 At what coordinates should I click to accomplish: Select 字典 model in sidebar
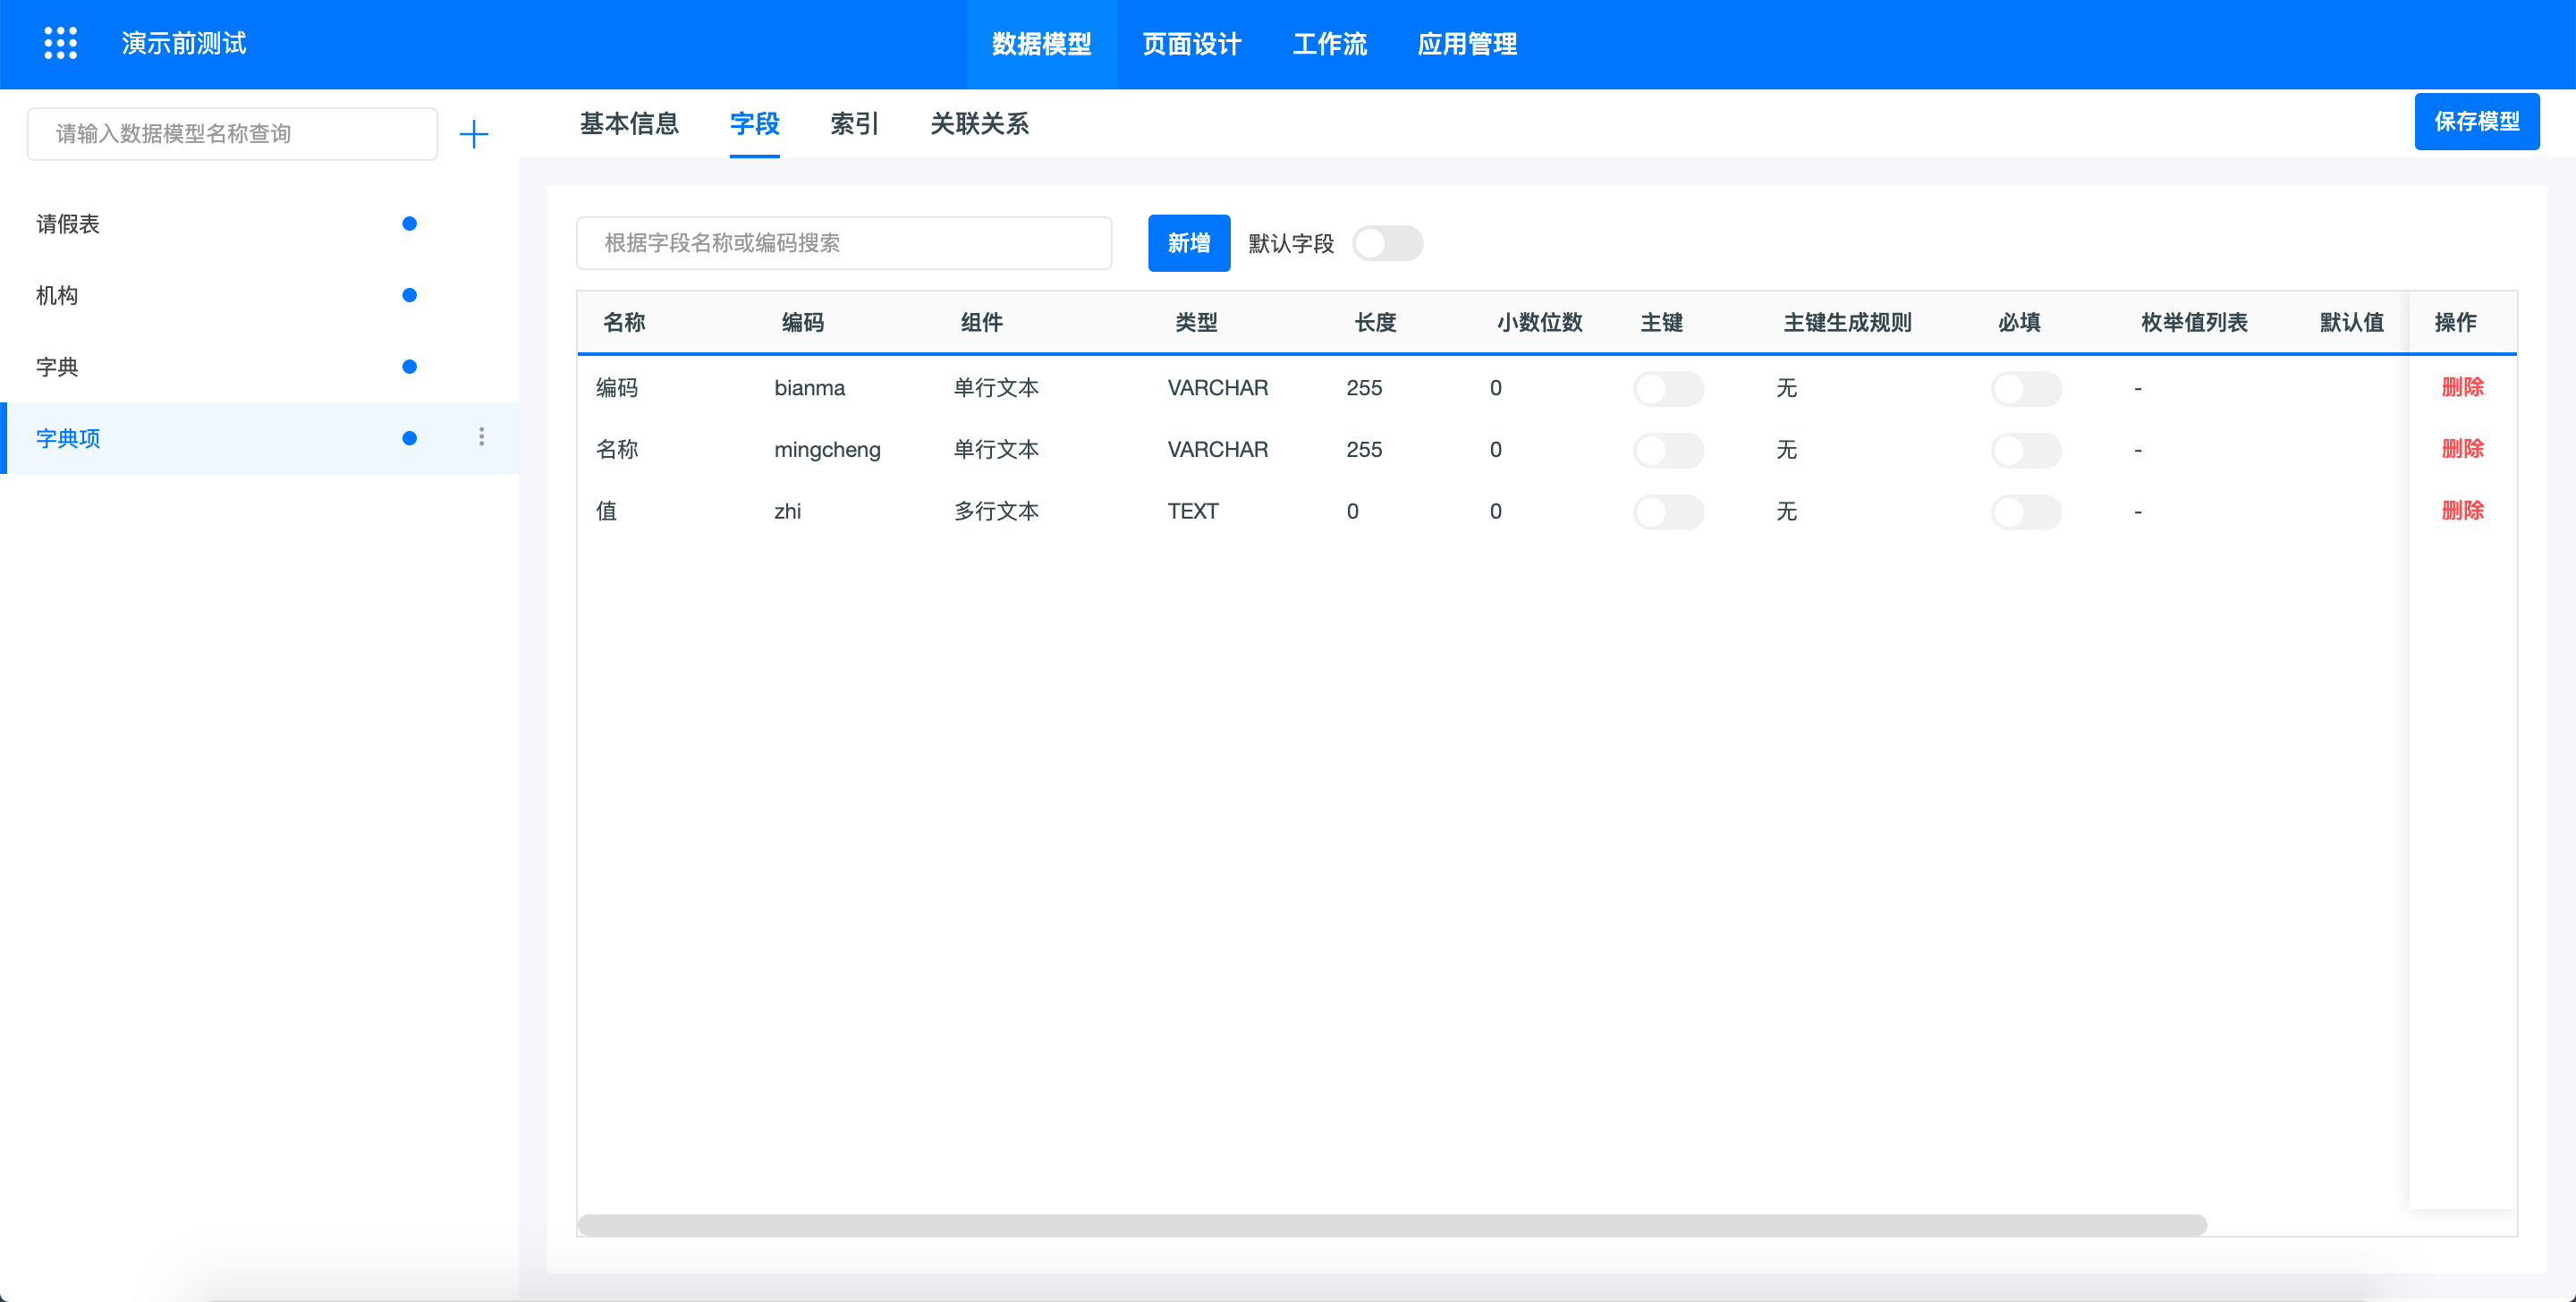point(57,367)
